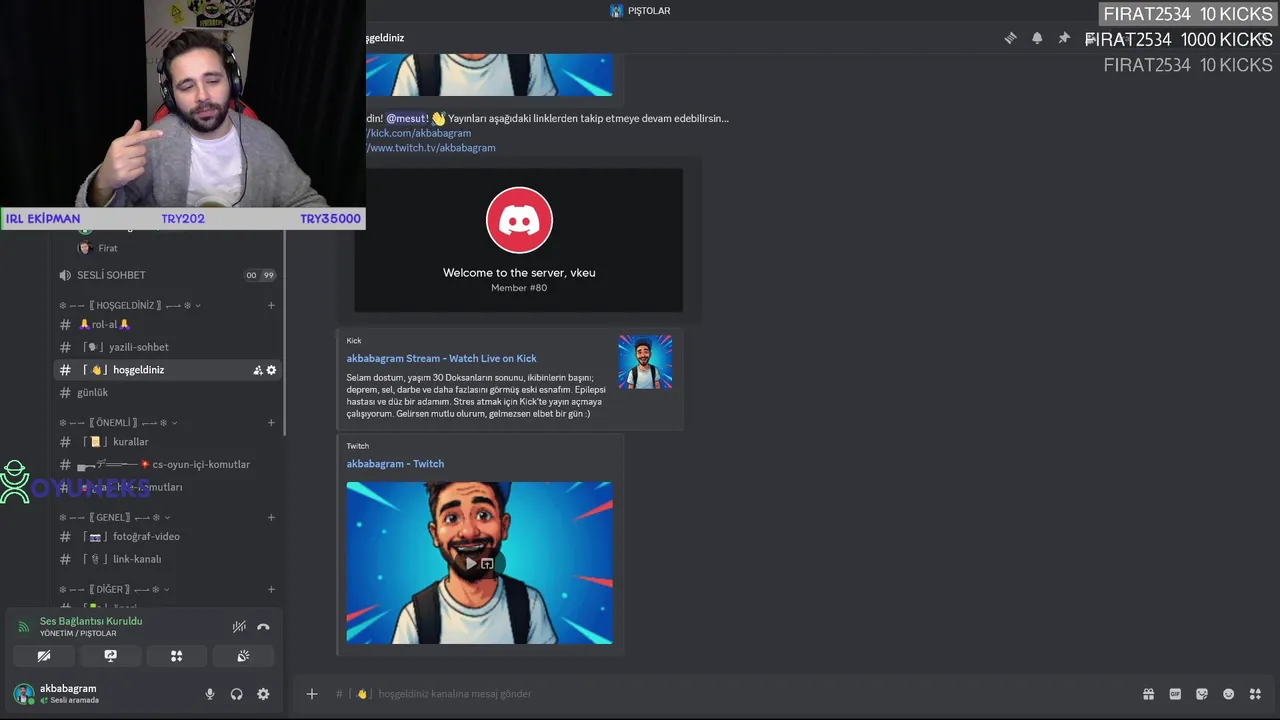This screenshot has width=1280, height=720.
Task: Open attachment plus button in message bar
Action: point(312,694)
